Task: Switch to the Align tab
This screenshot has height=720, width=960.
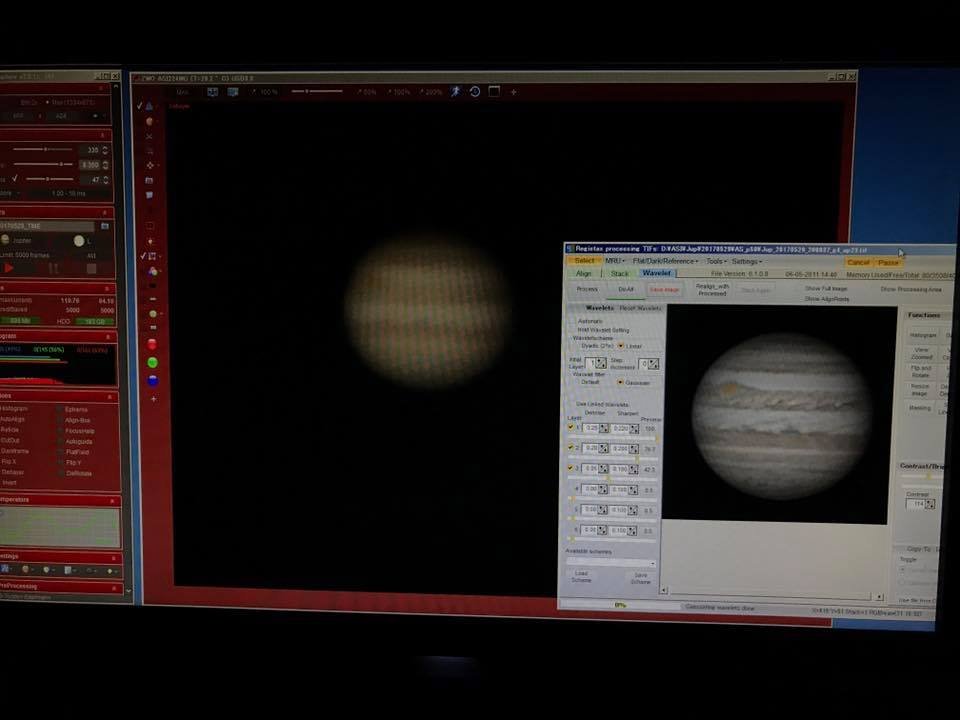Action: point(583,274)
